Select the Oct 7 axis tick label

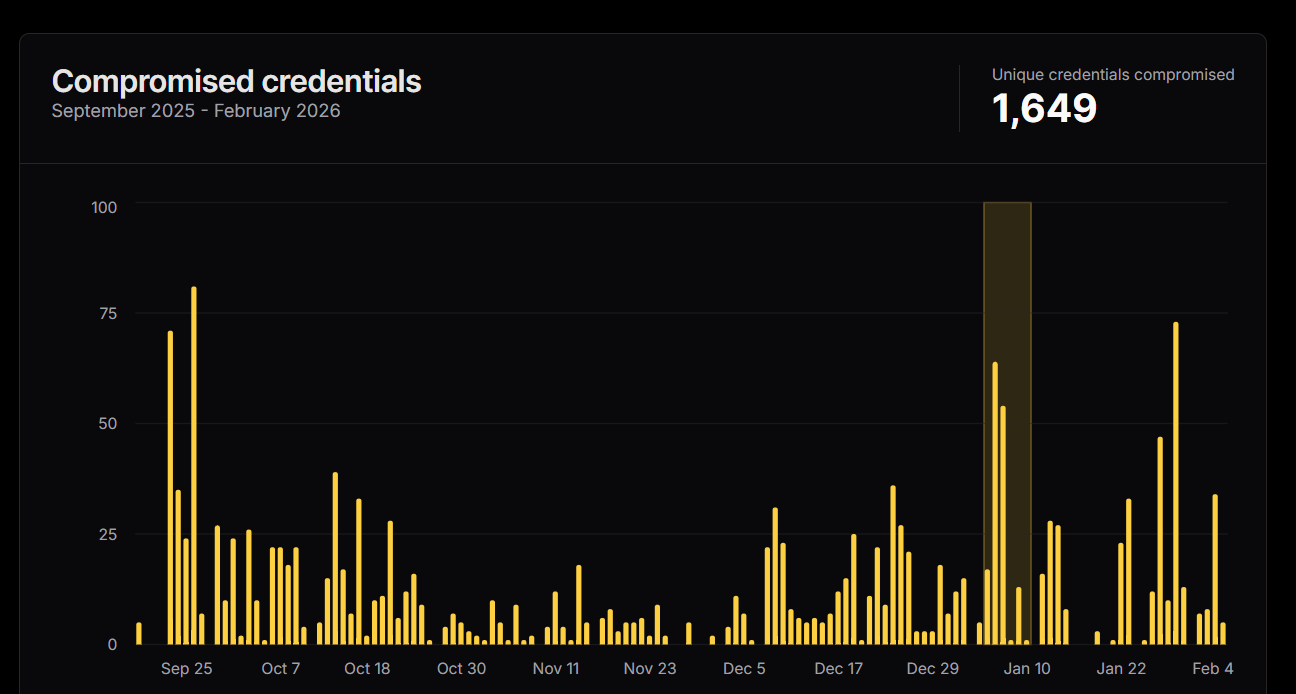click(280, 669)
